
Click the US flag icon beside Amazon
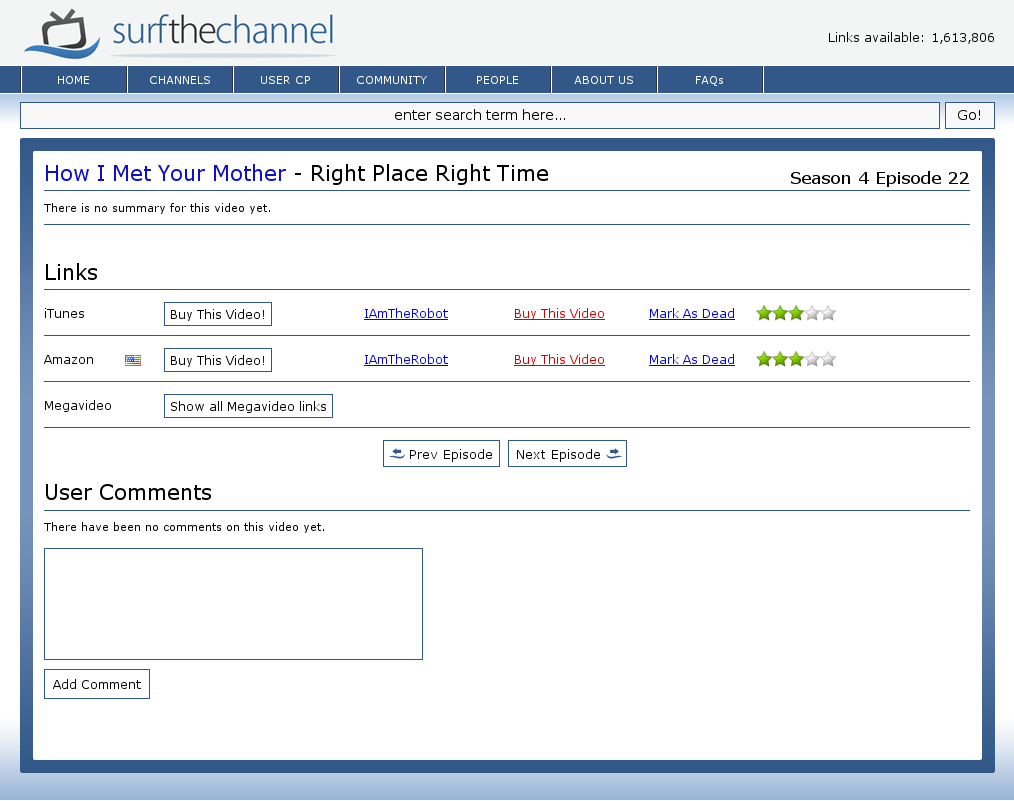(x=133, y=360)
